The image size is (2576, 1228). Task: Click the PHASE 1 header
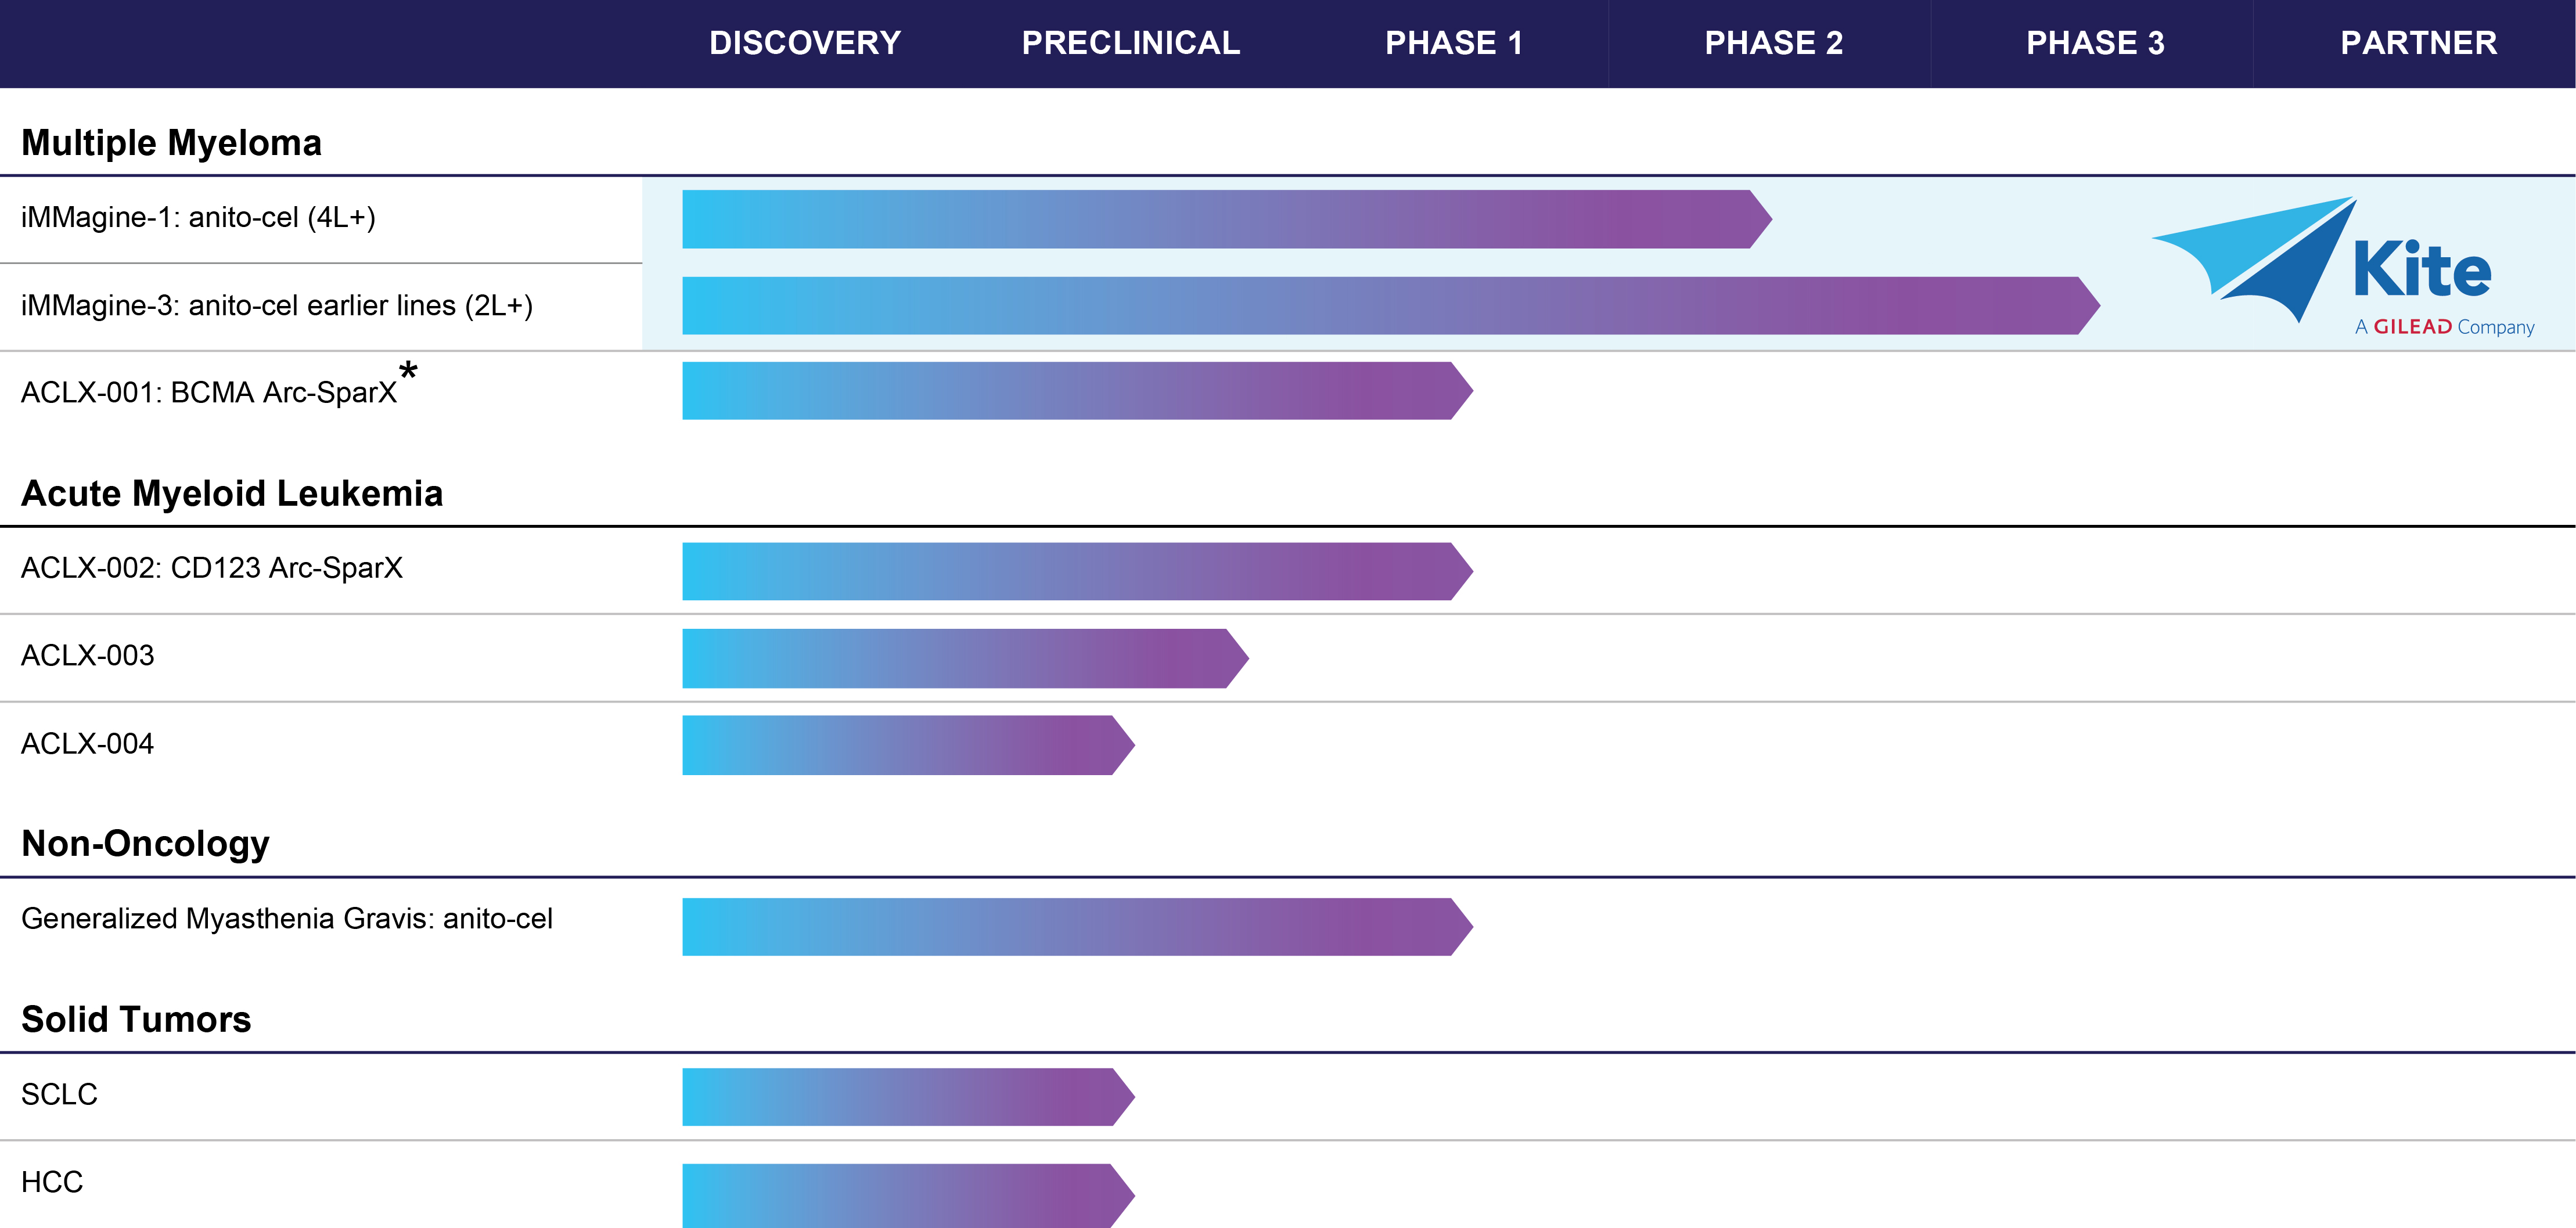[x=1453, y=43]
